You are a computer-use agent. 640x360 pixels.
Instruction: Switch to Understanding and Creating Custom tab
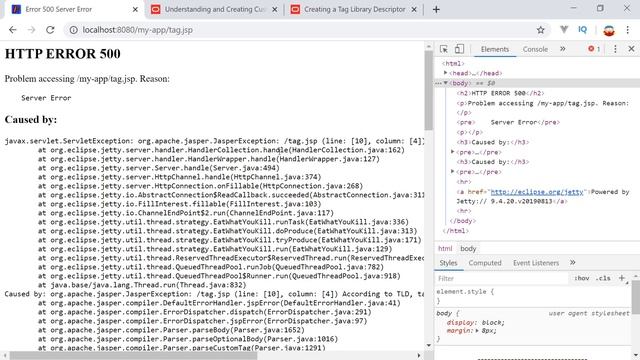pos(214,9)
